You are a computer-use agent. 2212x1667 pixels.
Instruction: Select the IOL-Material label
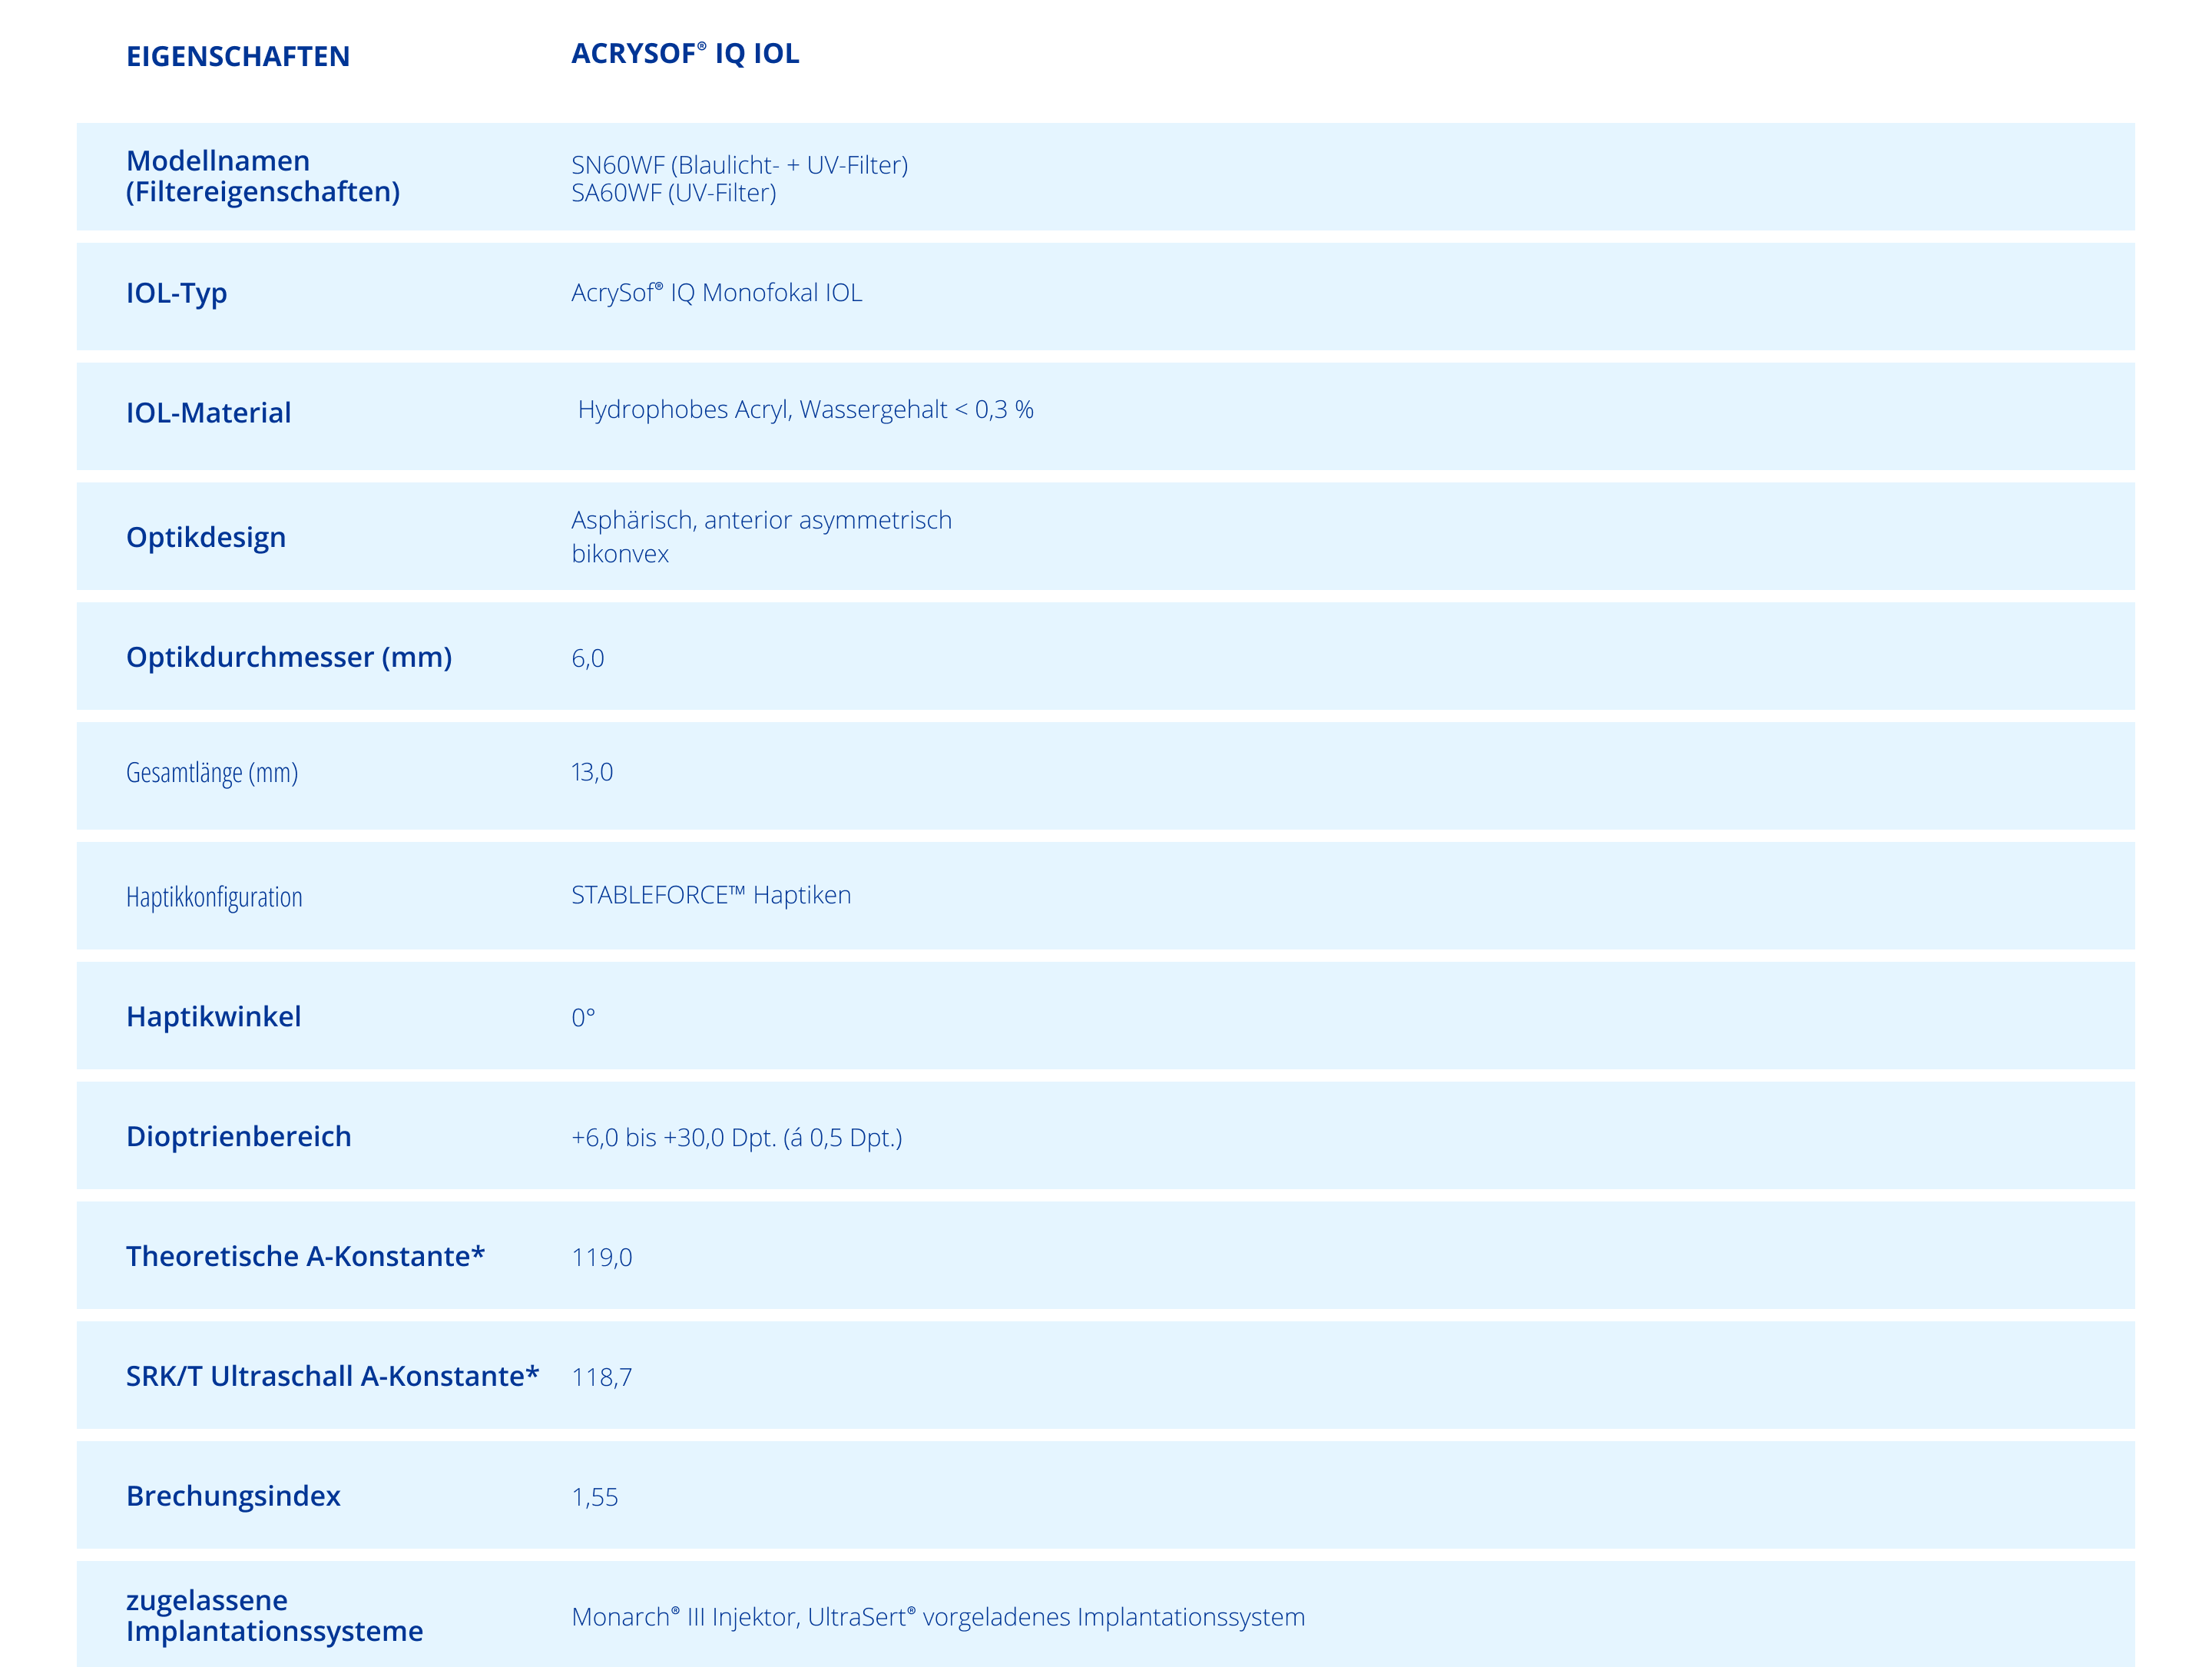click(208, 412)
